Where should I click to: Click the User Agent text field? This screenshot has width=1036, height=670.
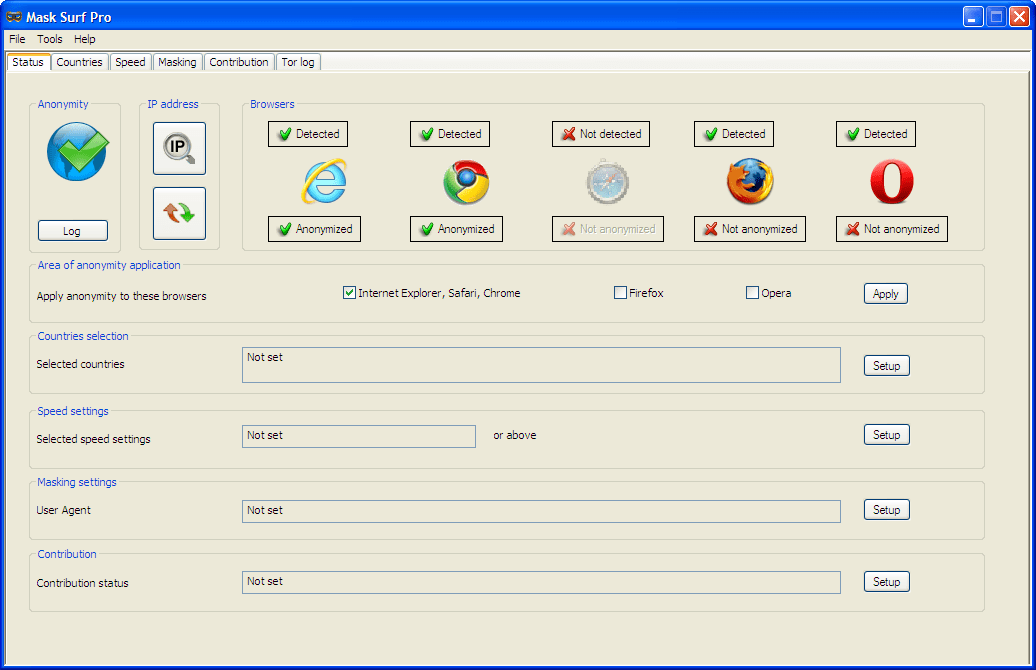click(540, 510)
